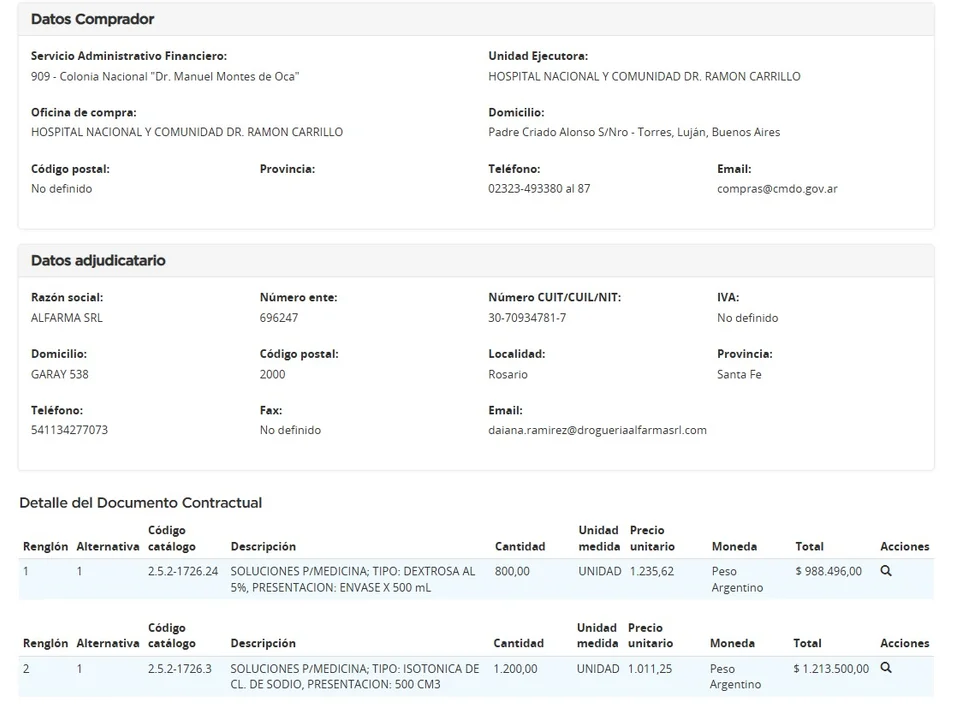The image size is (974, 720).
Task: Select Oficina de compra hospital name value
Action: 186,132
